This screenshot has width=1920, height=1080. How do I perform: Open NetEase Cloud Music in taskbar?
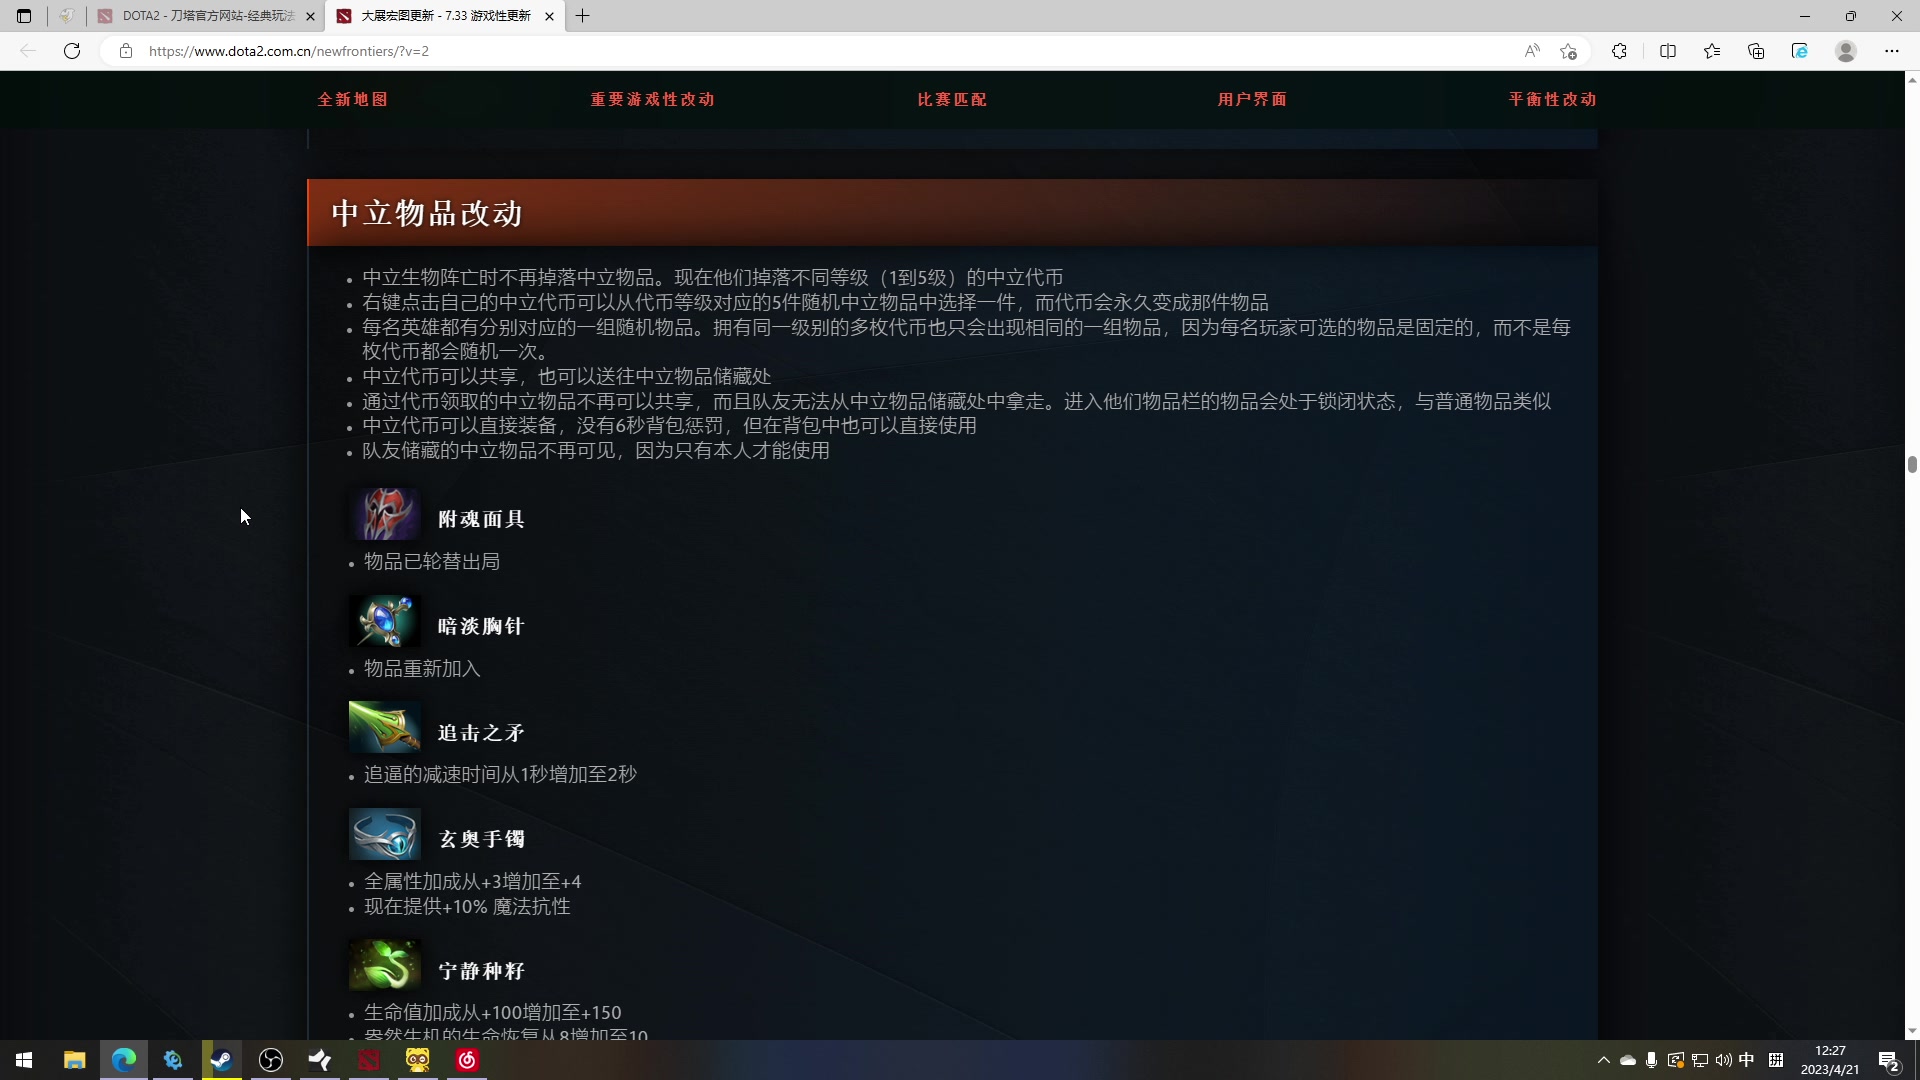tap(467, 1062)
